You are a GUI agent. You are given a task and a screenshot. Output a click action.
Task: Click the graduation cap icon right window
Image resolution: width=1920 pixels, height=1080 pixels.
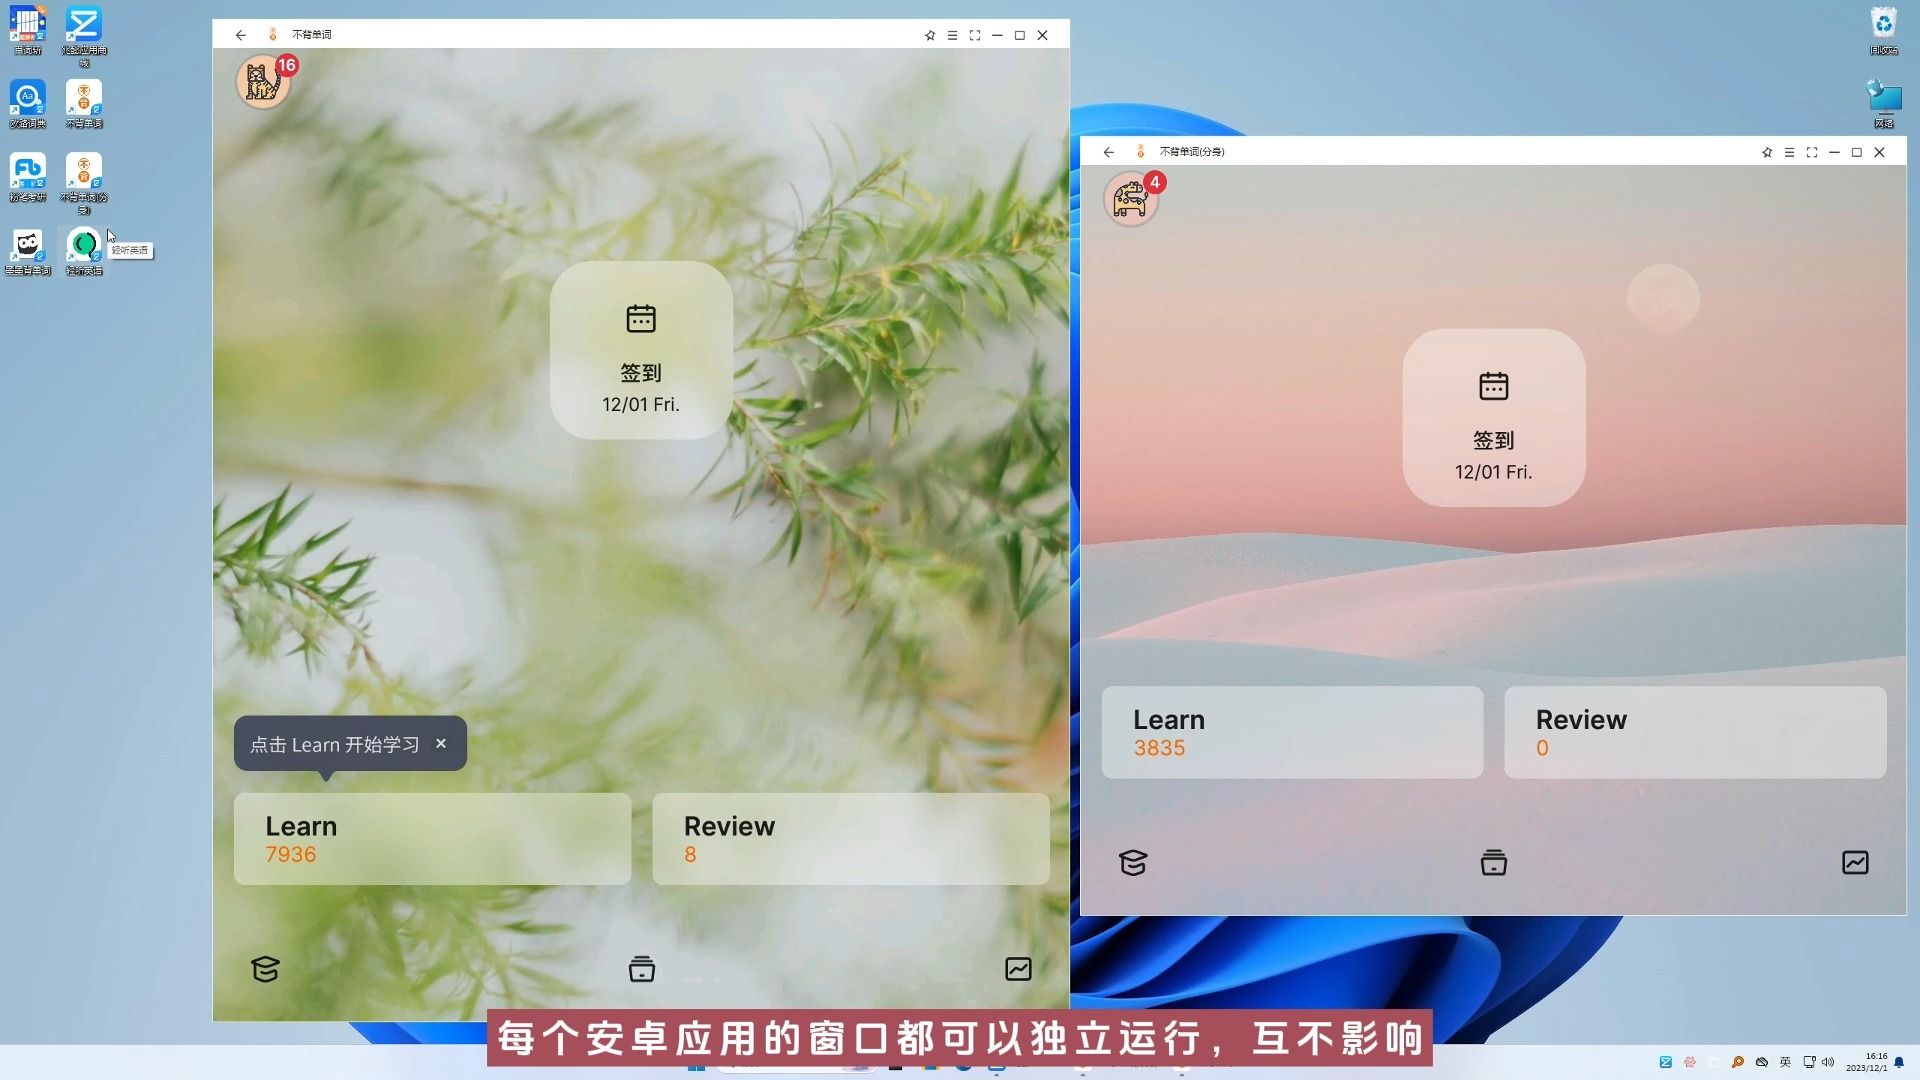pyautogui.click(x=1133, y=862)
